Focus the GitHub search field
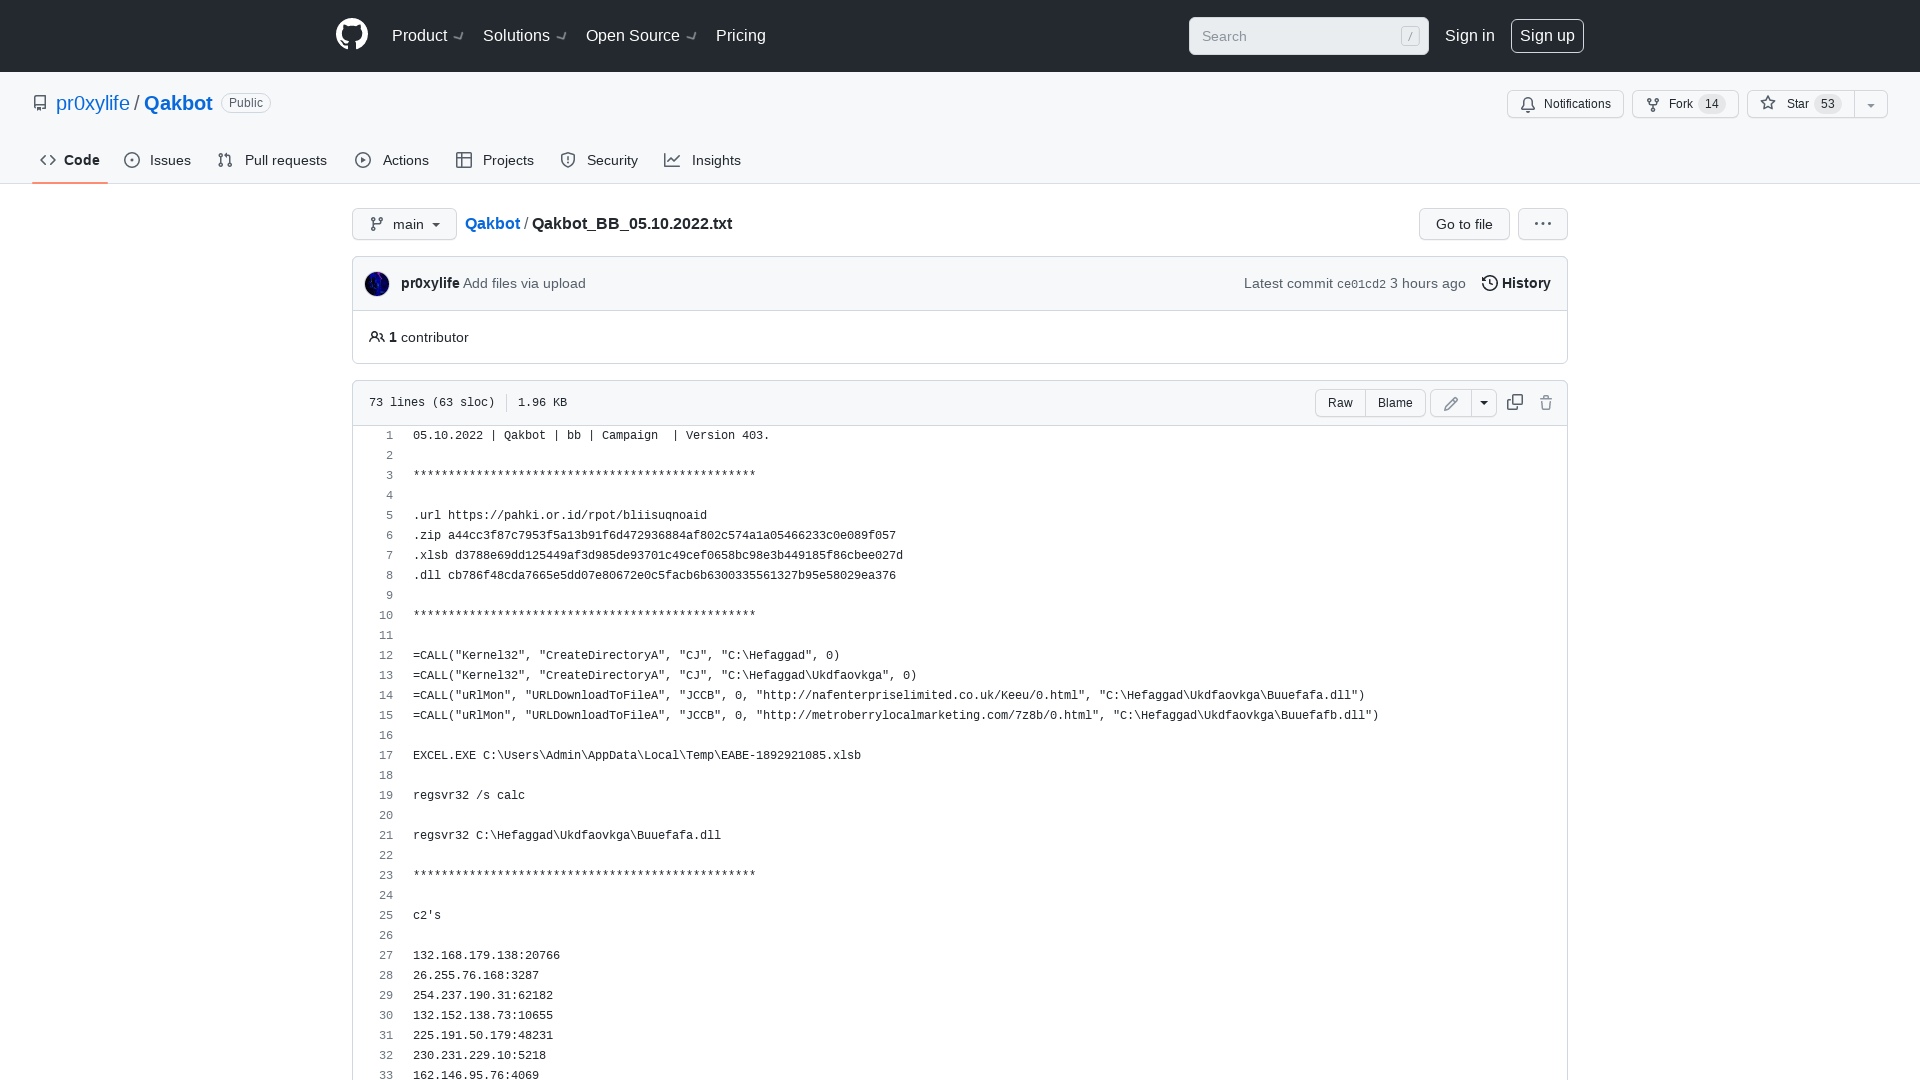Viewport: 1920px width, 1080px height. click(1308, 35)
